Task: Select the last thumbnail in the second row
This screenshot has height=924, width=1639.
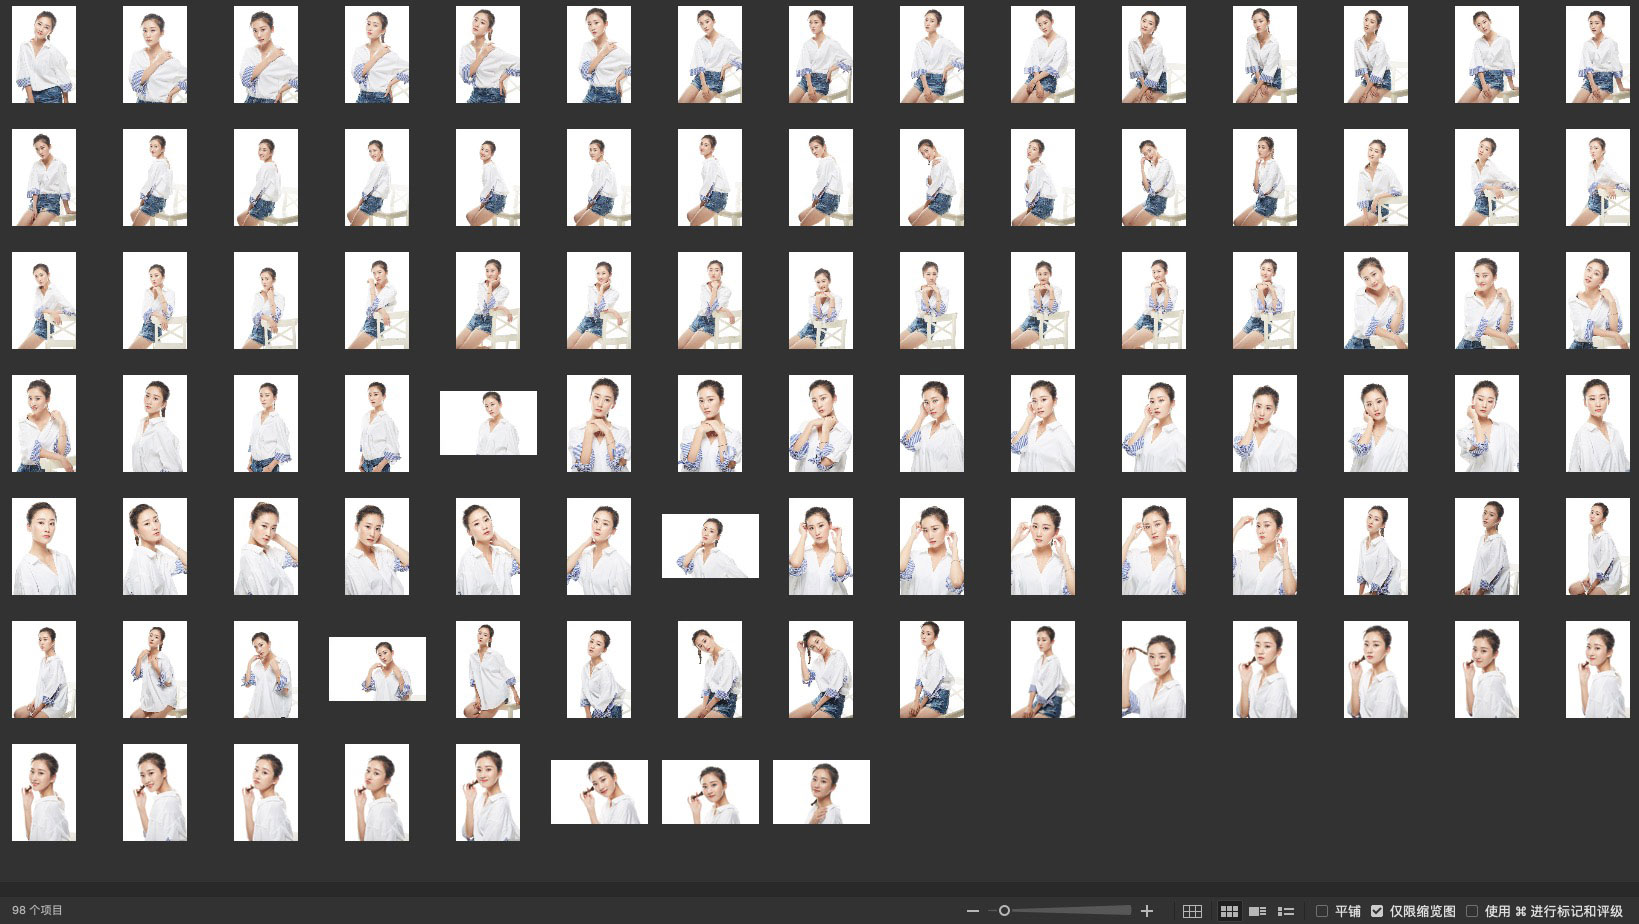Action: point(1597,178)
